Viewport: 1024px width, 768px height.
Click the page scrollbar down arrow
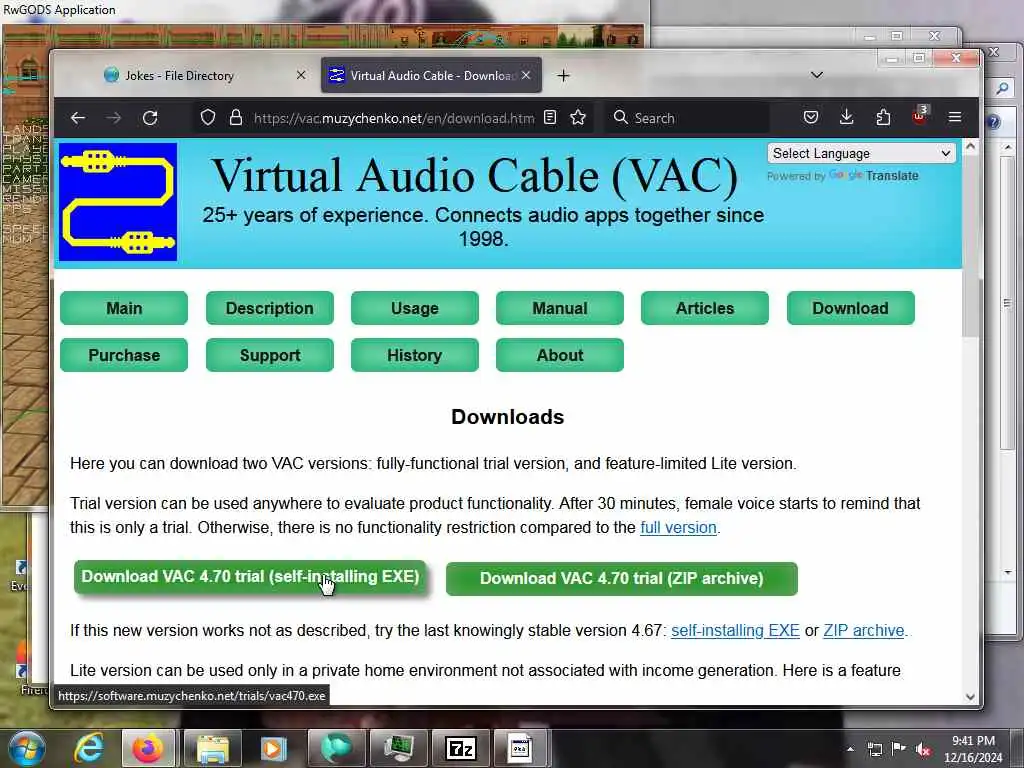[x=970, y=697]
